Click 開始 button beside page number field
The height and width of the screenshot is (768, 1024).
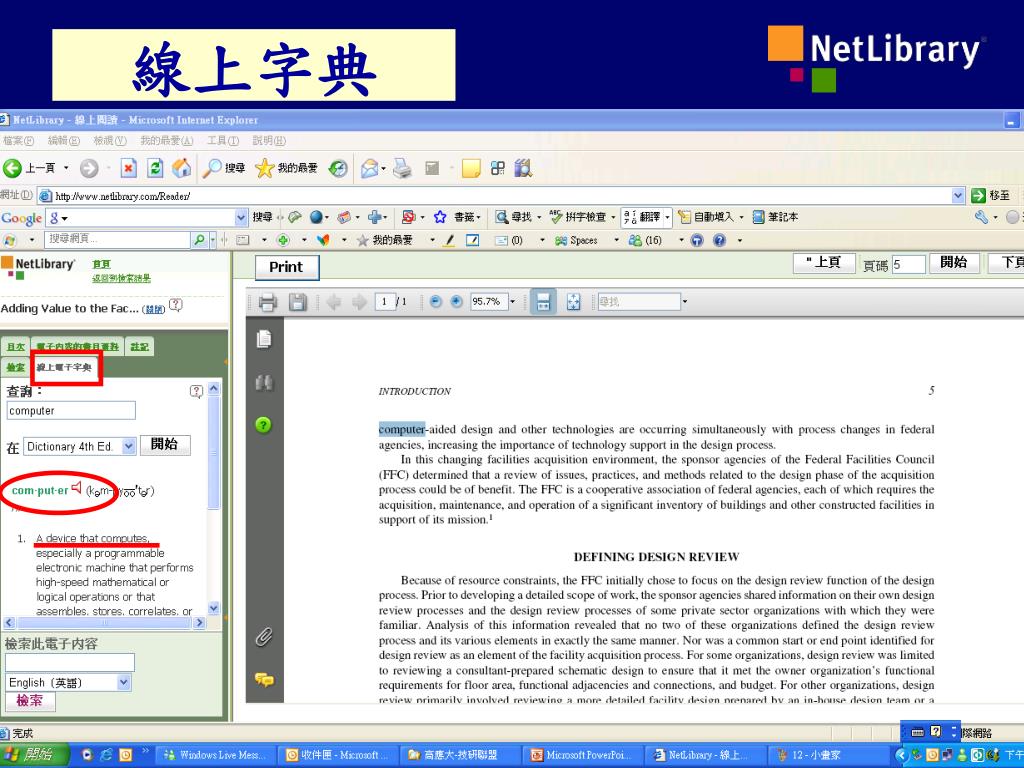(x=953, y=263)
